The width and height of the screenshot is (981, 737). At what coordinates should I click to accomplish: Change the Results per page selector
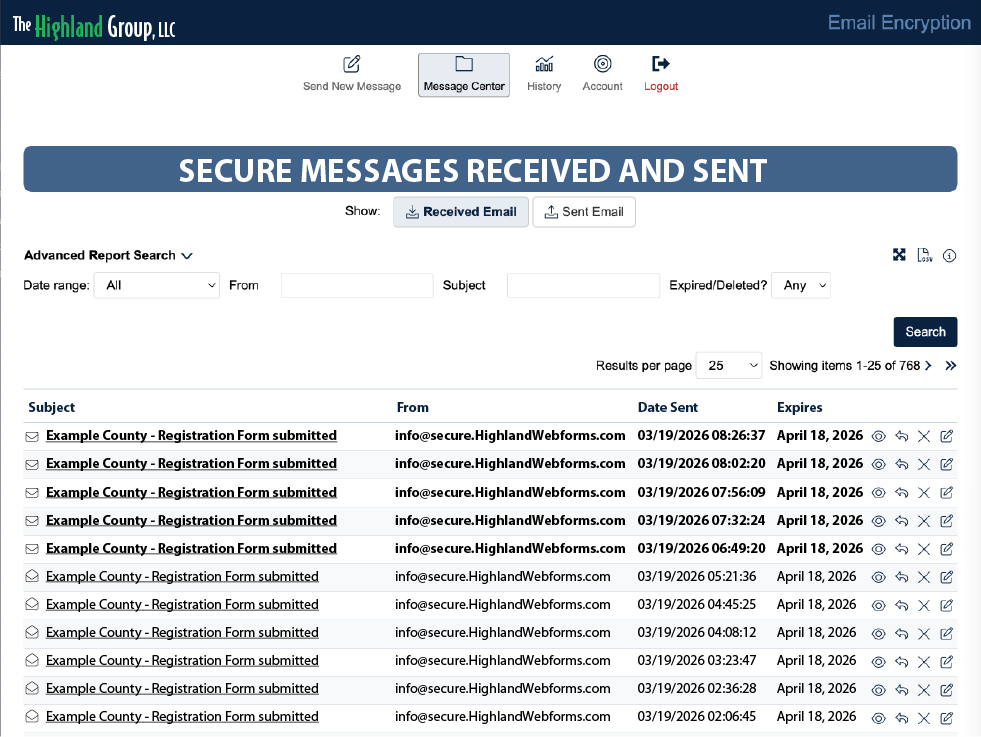coord(728,365)
